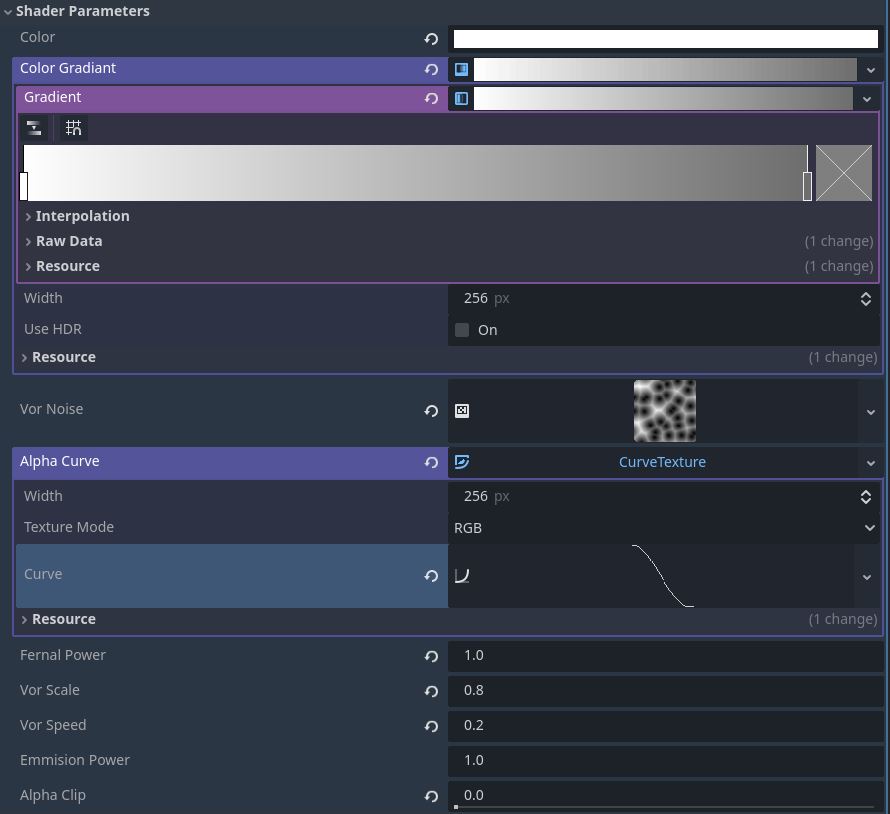
Task: Click the Vor Noise label
Action: (x=52, y=409)
